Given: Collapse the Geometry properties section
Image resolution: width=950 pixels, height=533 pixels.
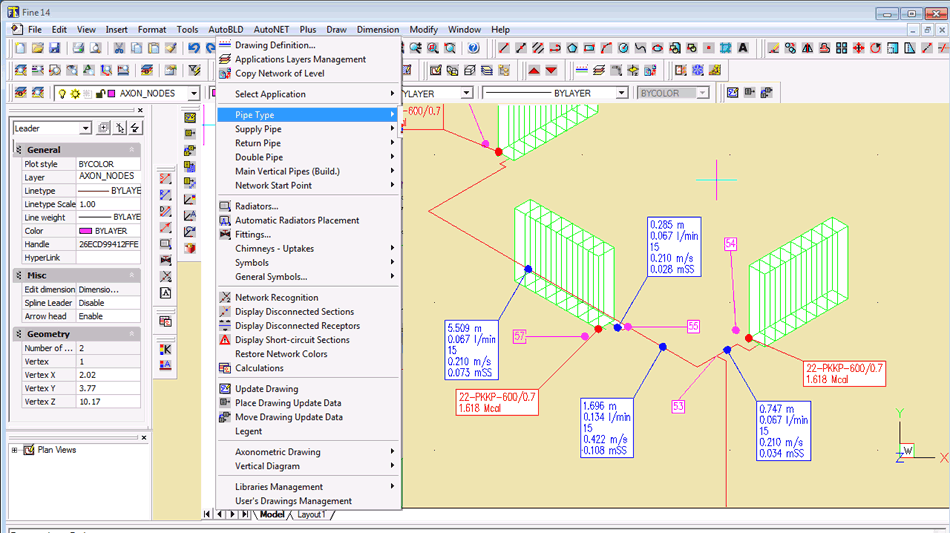Looking at the screenshot, I should [x=131, y=334].
